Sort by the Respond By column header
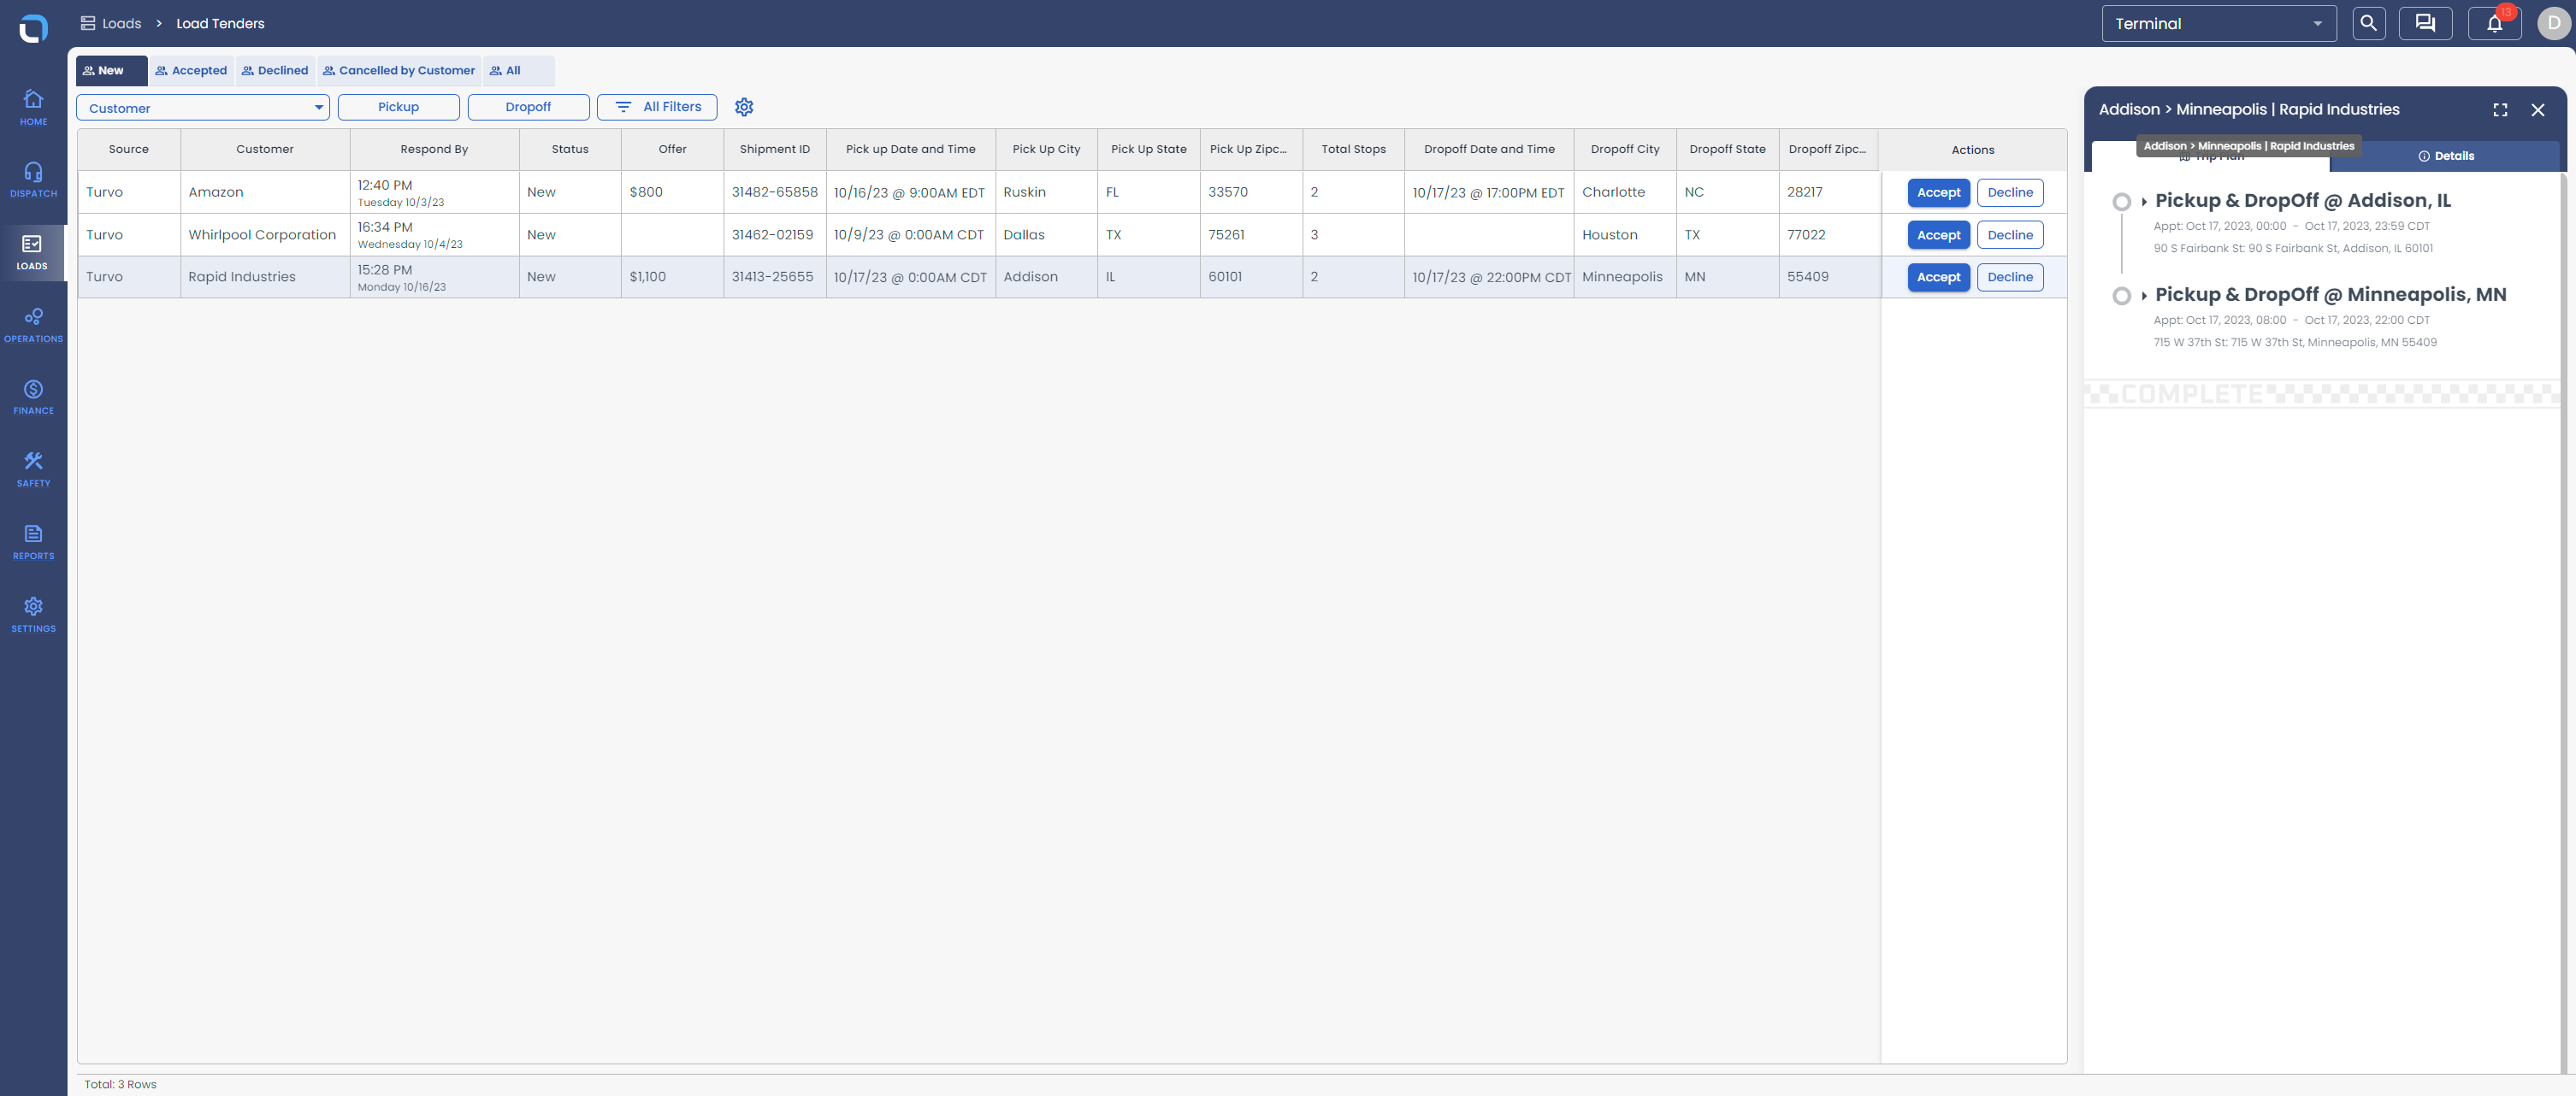The width and height of the screenshot is (2576, 1096). pos(434,149)
